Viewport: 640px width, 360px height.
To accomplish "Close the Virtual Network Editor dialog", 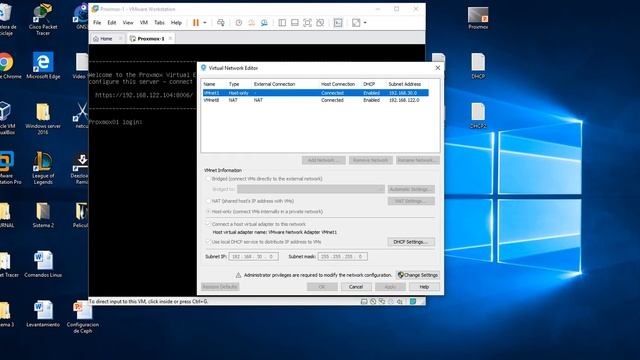I will coord(438,68).
